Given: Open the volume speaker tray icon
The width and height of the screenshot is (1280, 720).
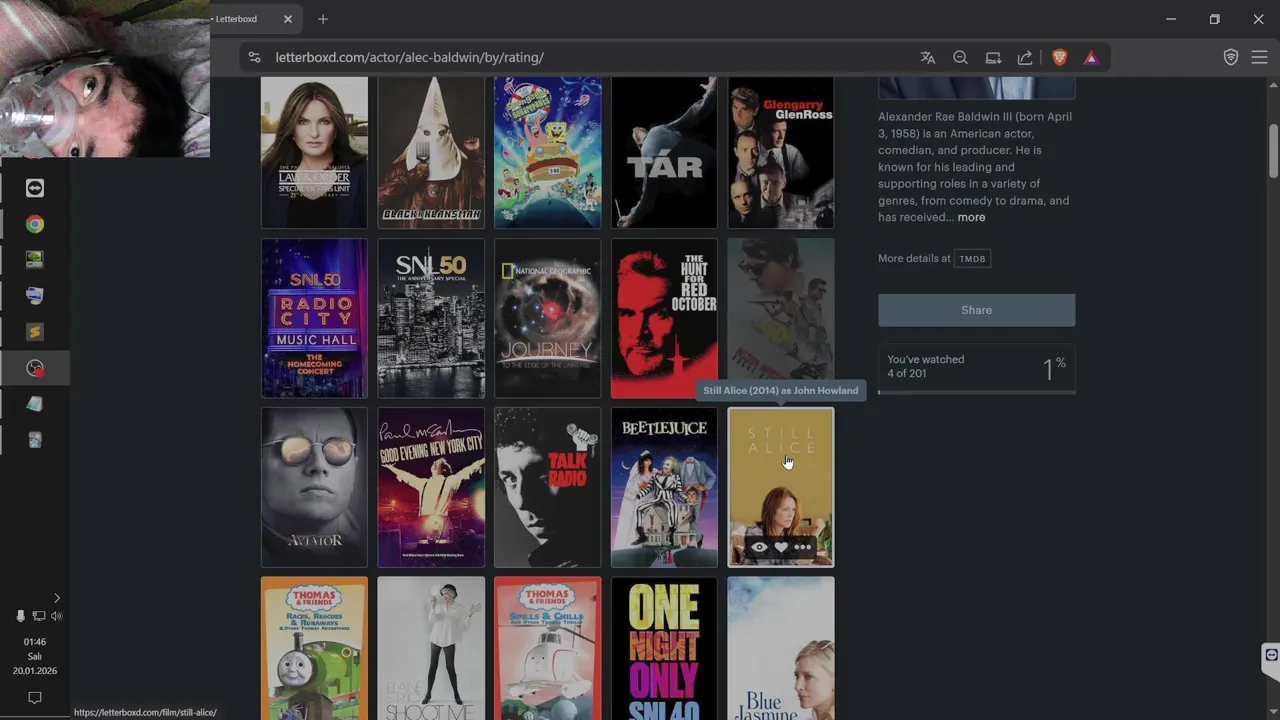Looking at the screenshot, I should pyautogui.click(x=56, y=616).
